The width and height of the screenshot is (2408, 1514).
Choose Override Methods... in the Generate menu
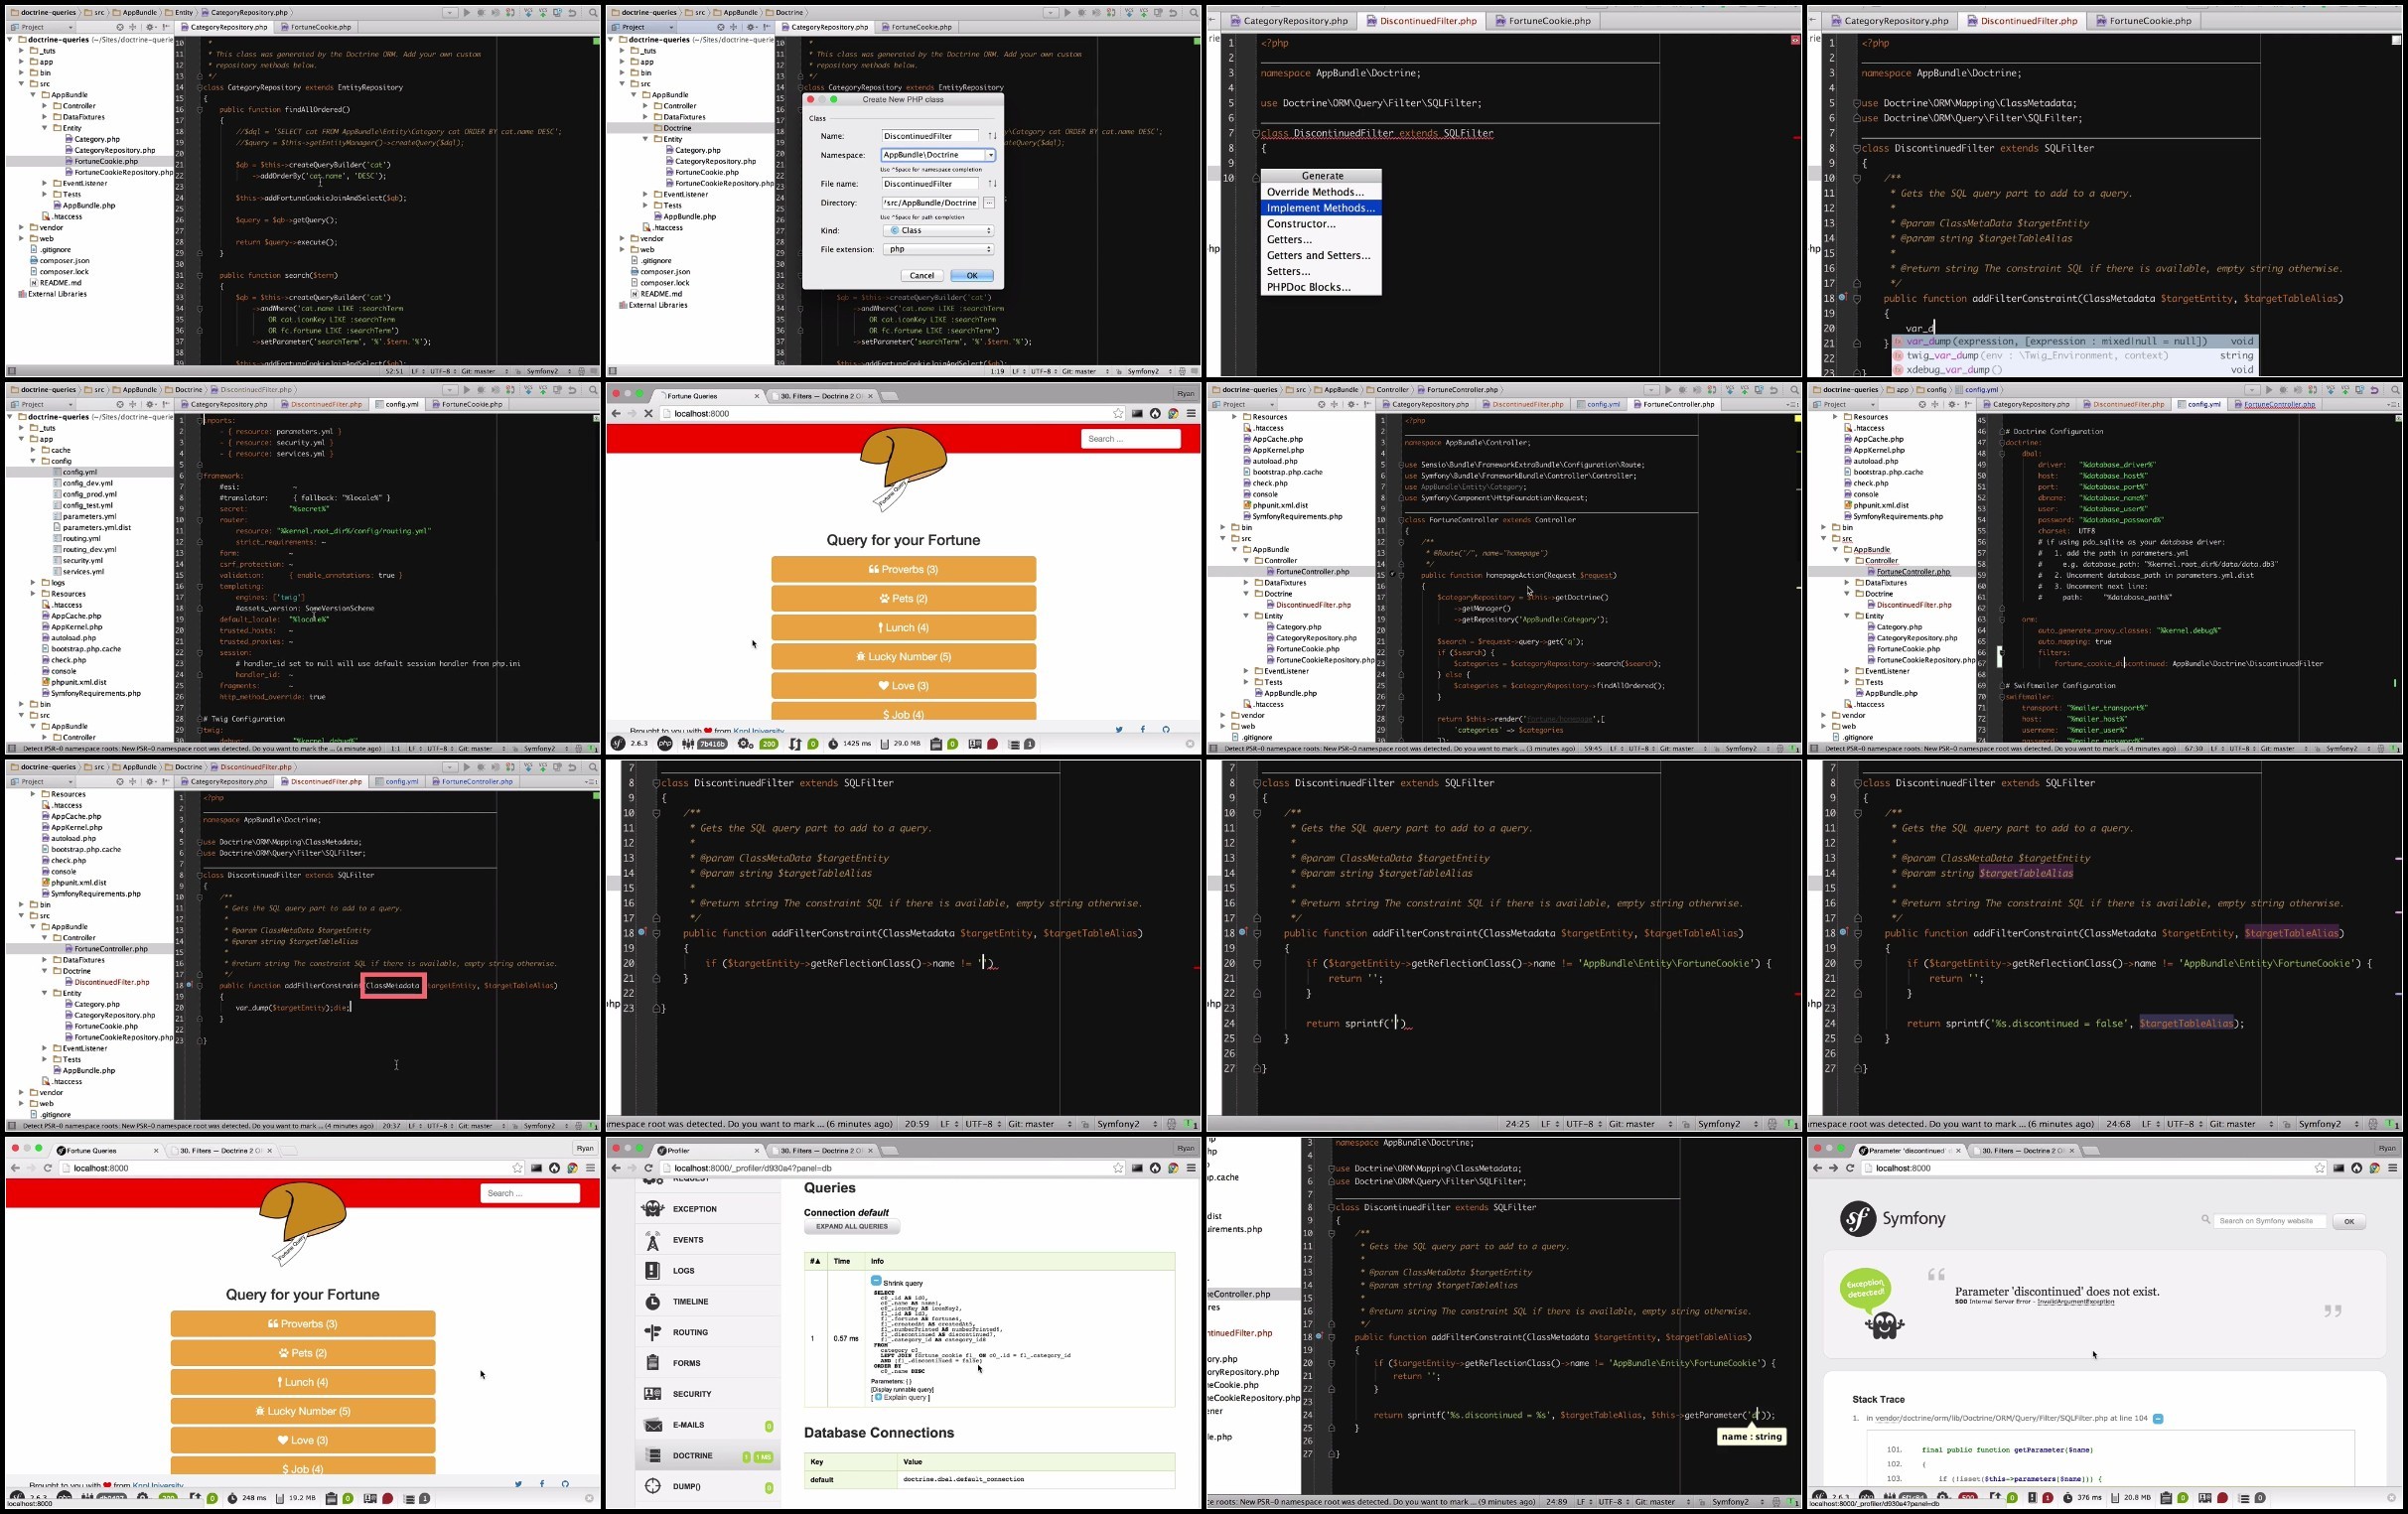coord(1321,192)
